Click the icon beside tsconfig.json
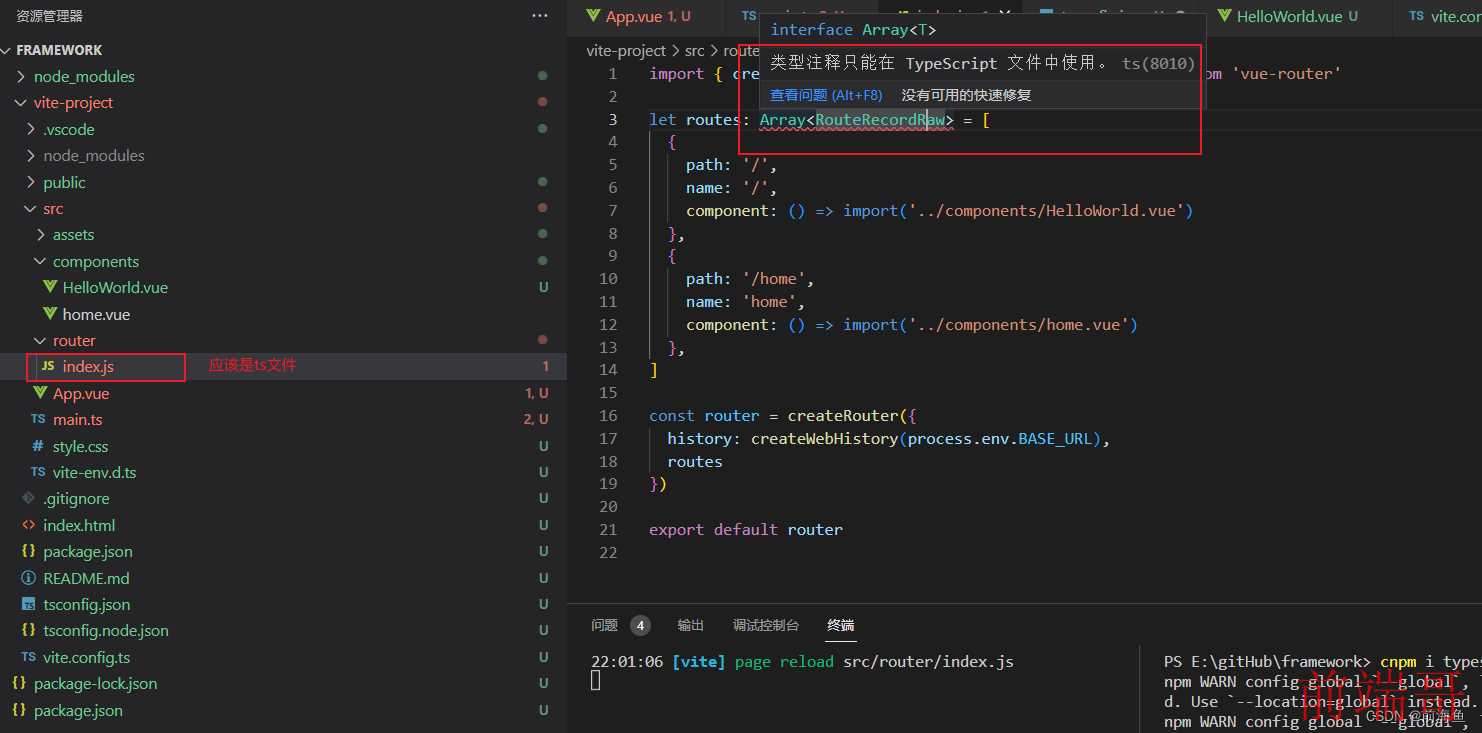1482x733 pixels. coord(28,604)
